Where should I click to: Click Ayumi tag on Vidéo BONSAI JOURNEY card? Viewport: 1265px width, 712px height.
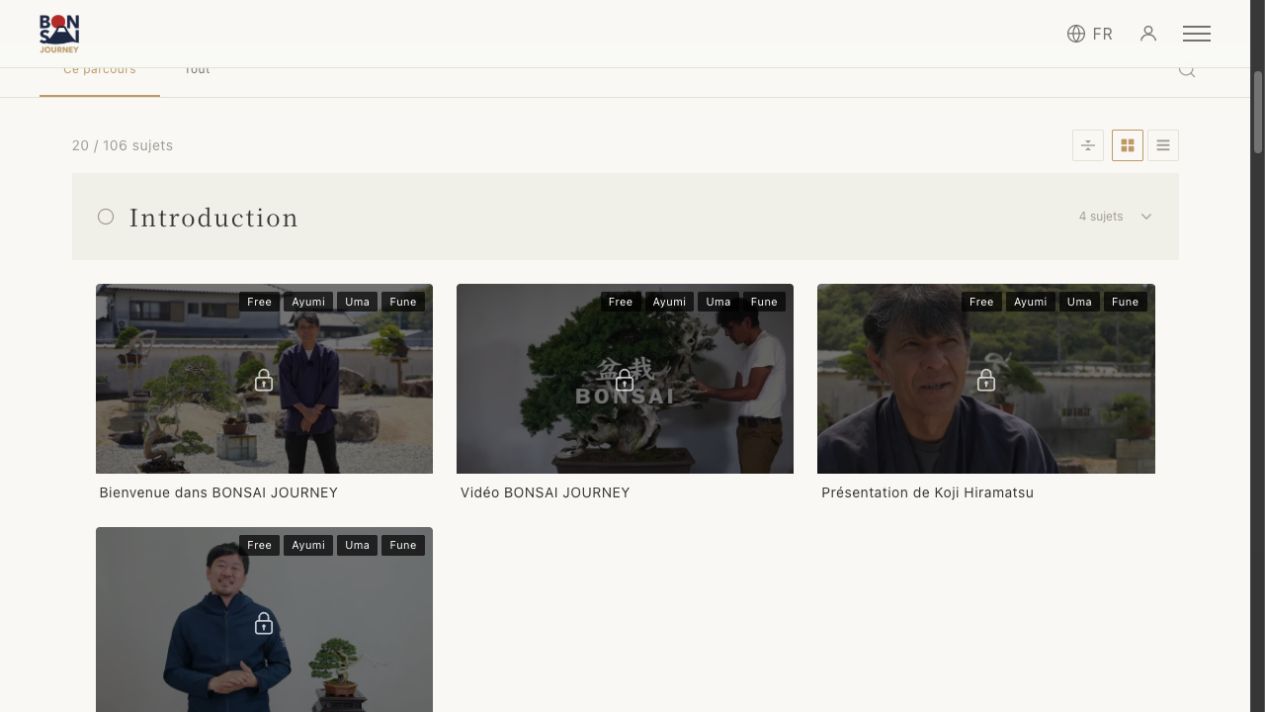[669, 302]
